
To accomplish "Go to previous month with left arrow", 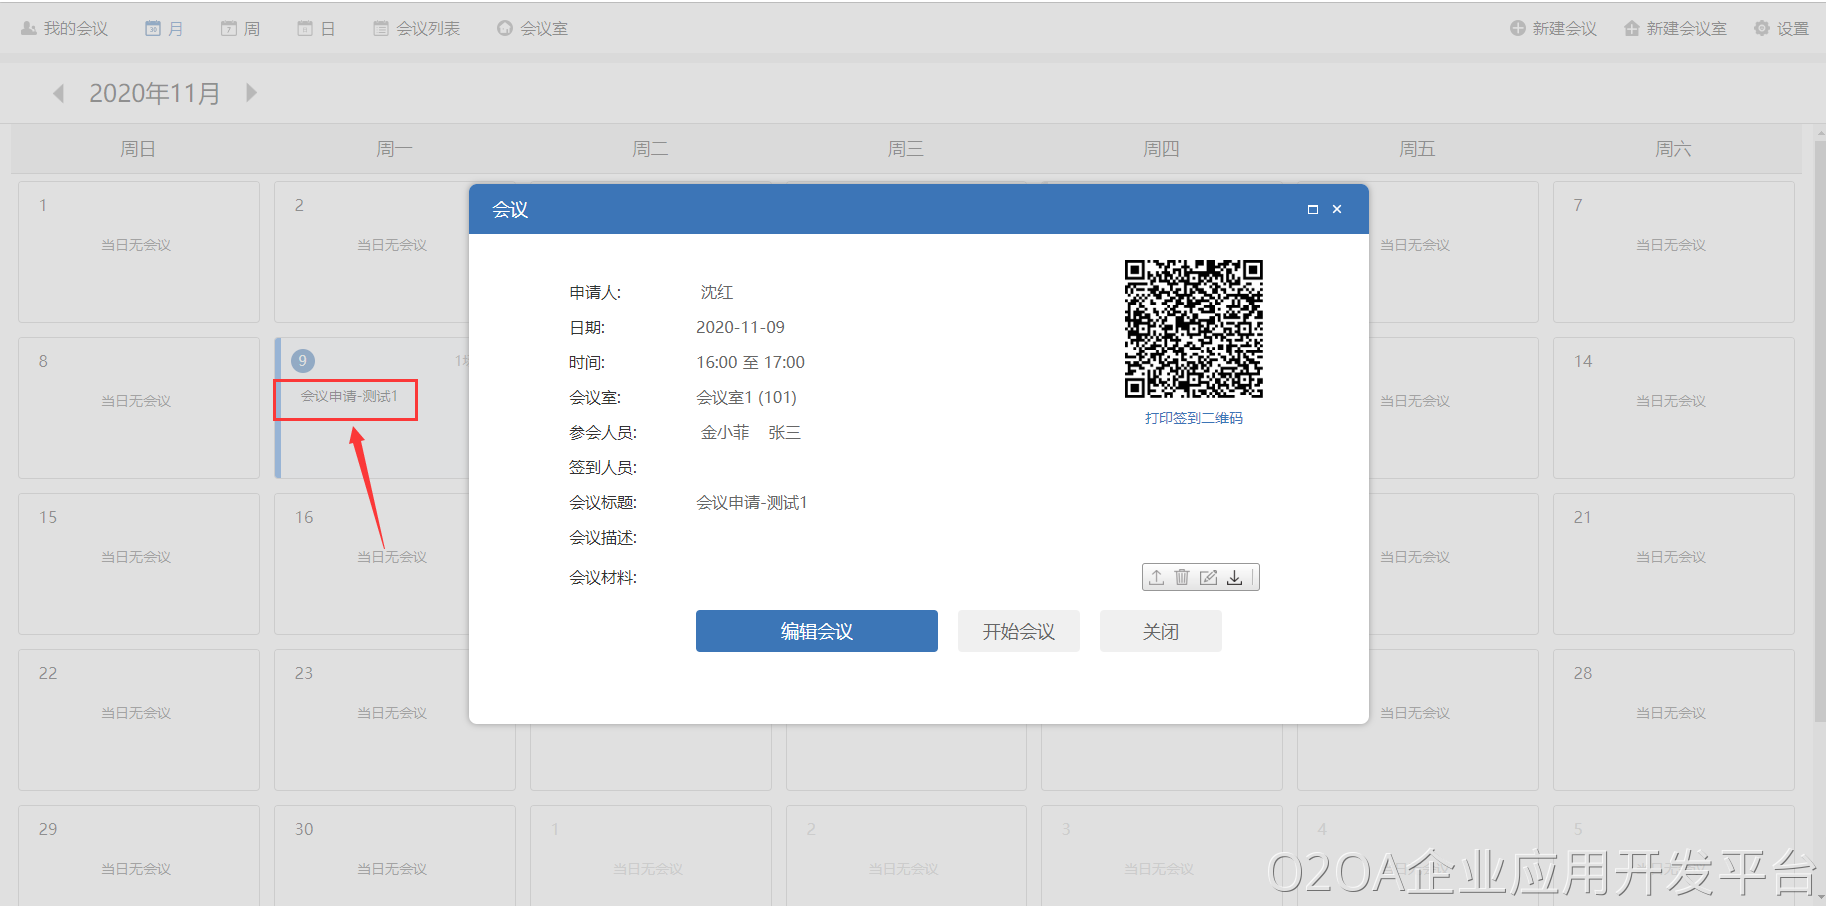I will click(x=58, y=93).
